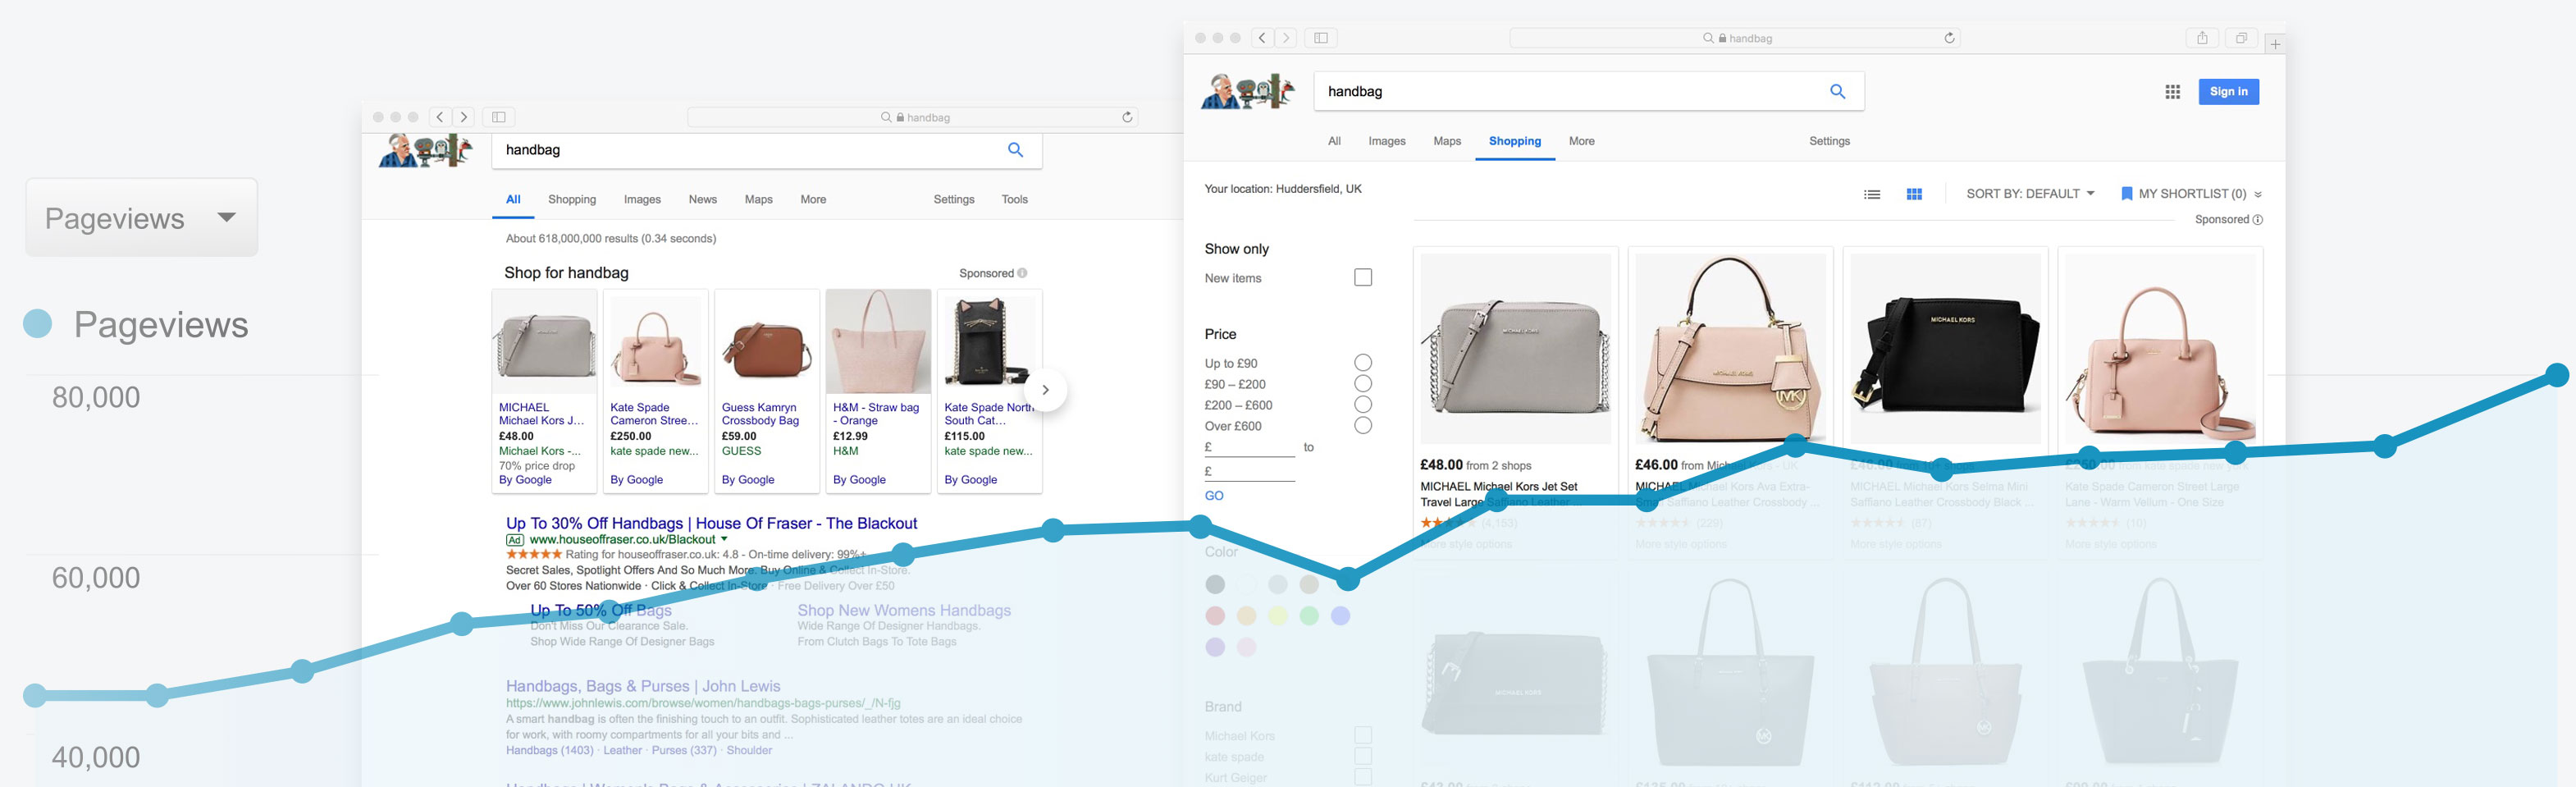This screenshot has width=2576, height=787.
Task: Select Over £600 price option
Action: [x=1363, y=426]
